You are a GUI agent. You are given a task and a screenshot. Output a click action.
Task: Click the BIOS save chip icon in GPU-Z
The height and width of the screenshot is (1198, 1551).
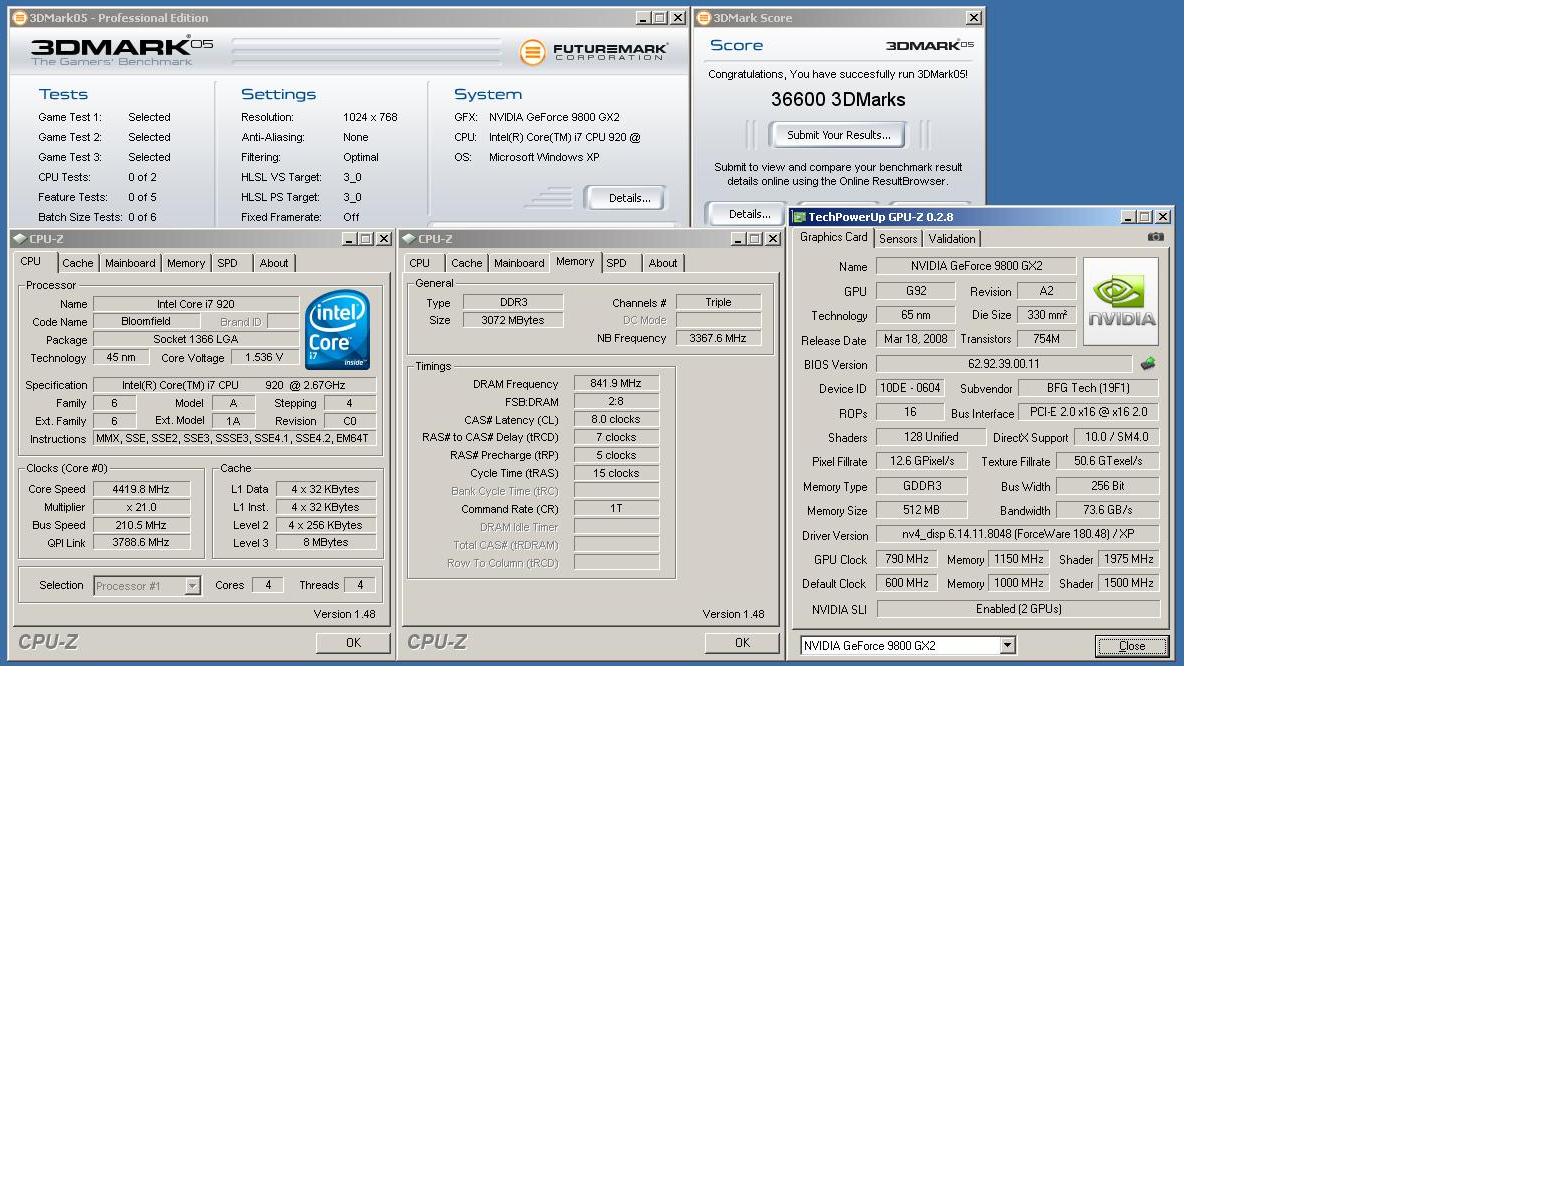(1148, 364)
